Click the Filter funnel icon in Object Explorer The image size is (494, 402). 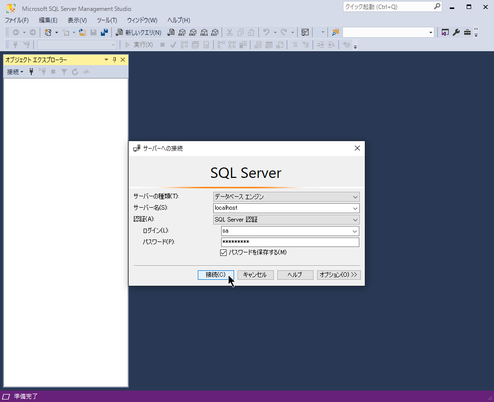64,72
